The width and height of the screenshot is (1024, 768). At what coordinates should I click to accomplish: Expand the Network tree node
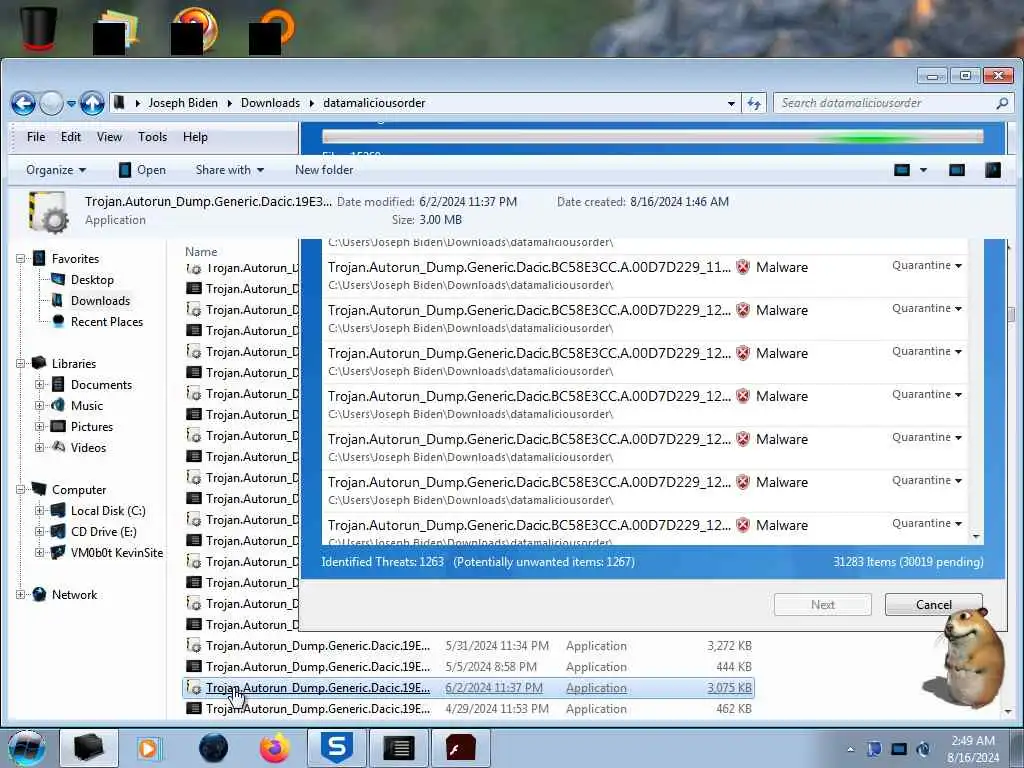pyautogui.click(x=20, y=595)
